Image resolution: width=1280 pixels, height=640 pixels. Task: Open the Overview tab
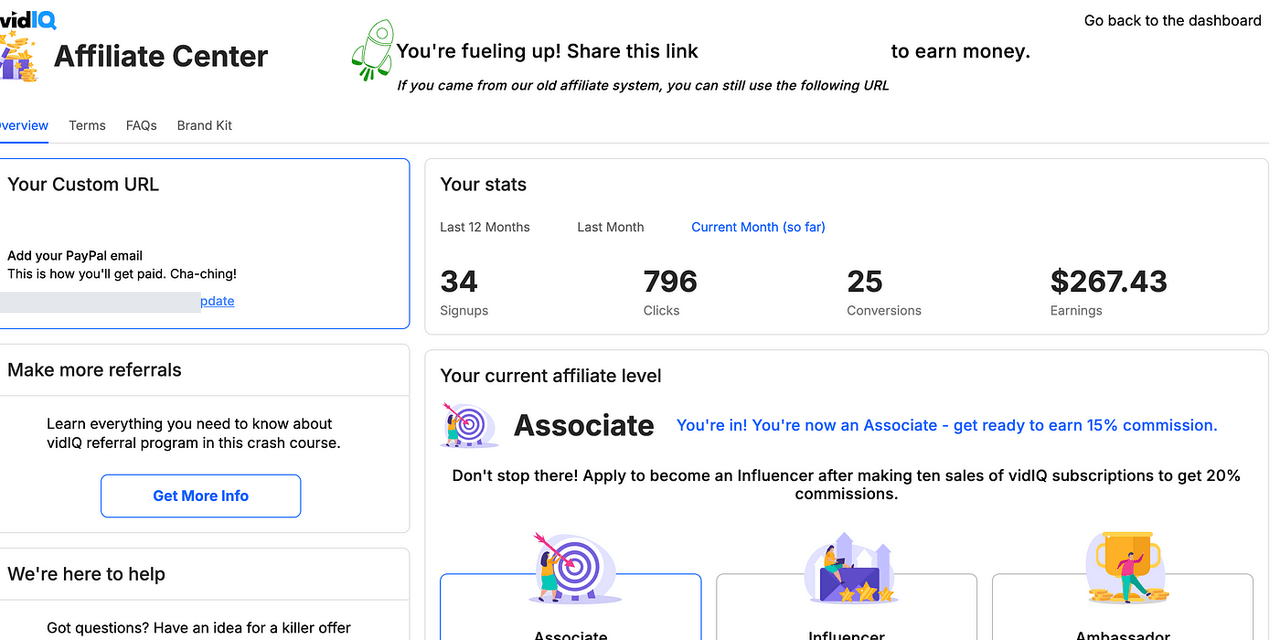[23, 125]
